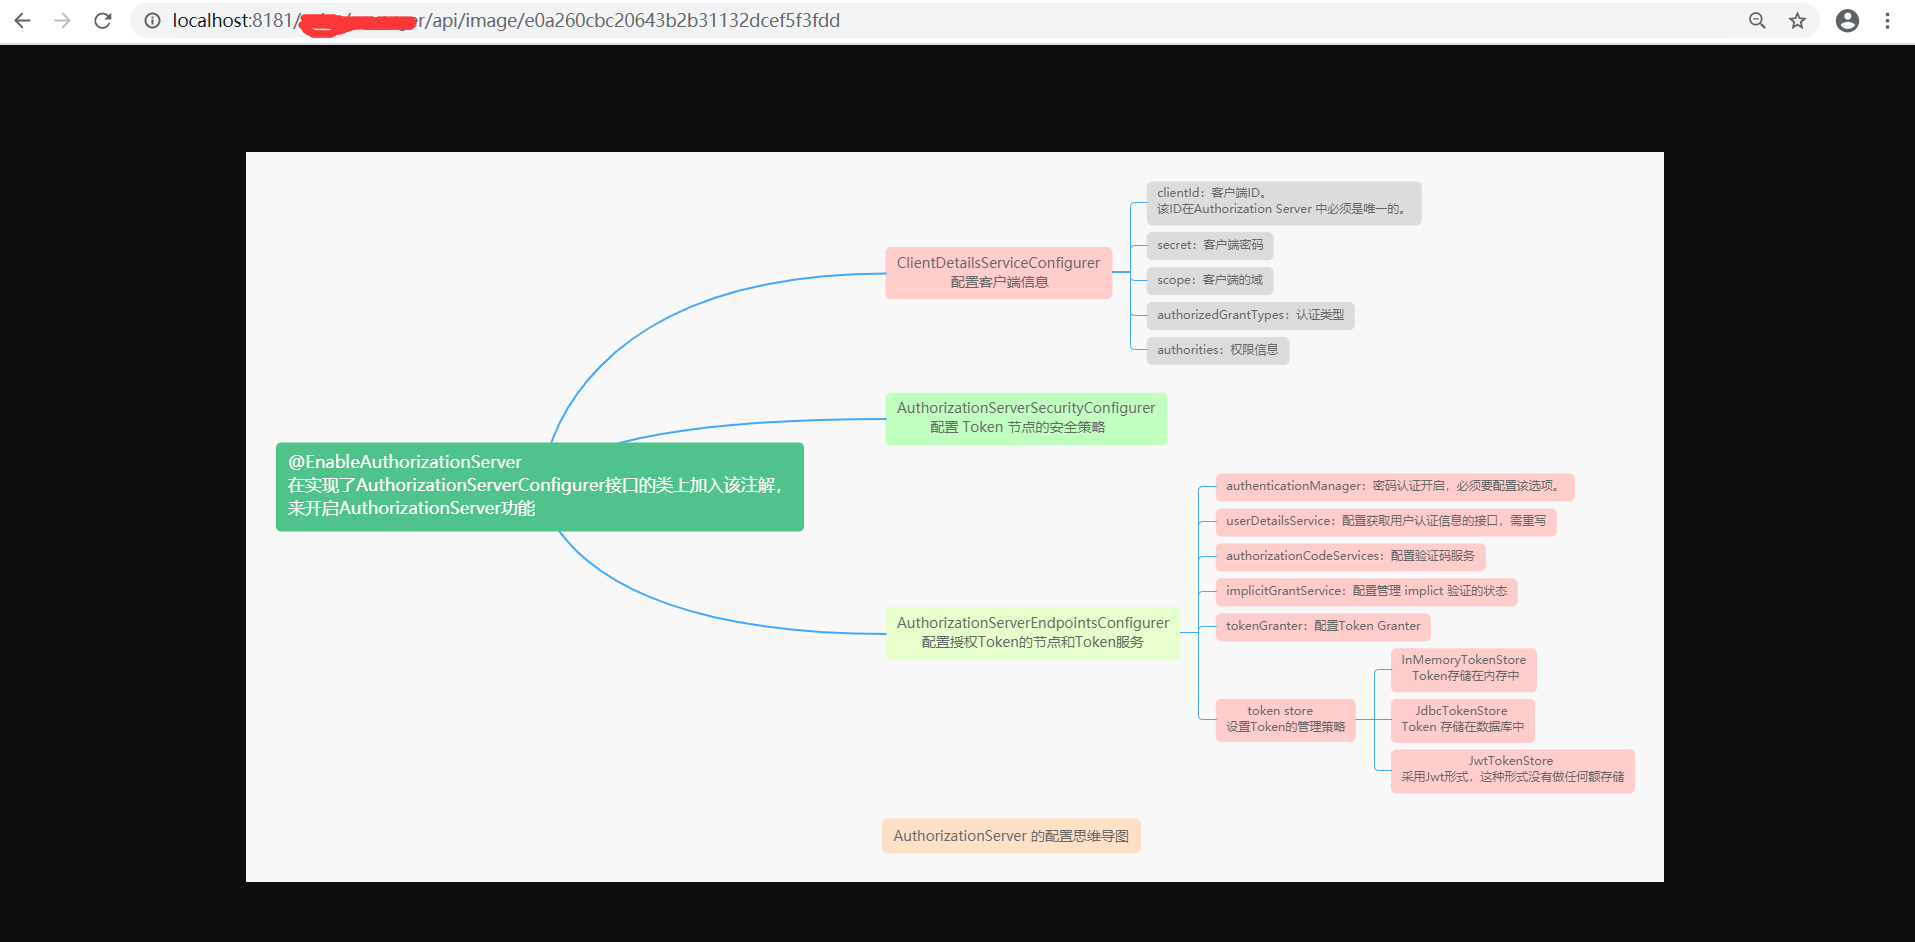This screenshot has height=942, width=1915.
Task: Click the clientId description box
Action: [1284, 203]
